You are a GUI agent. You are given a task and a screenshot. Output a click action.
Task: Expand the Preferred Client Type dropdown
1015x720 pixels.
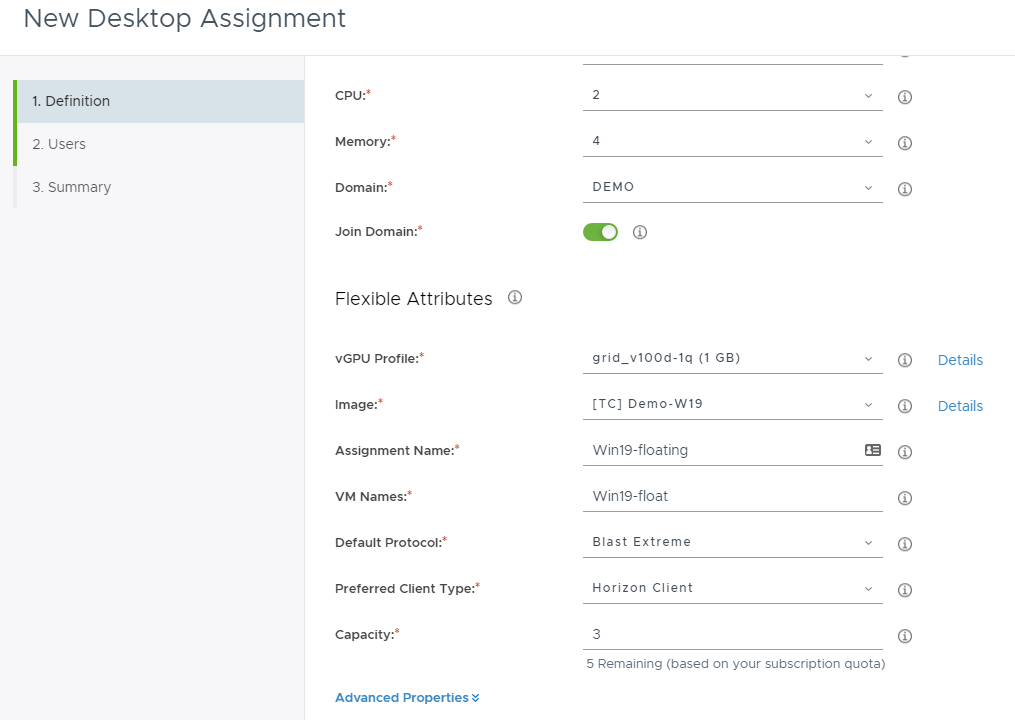[732, 588]
